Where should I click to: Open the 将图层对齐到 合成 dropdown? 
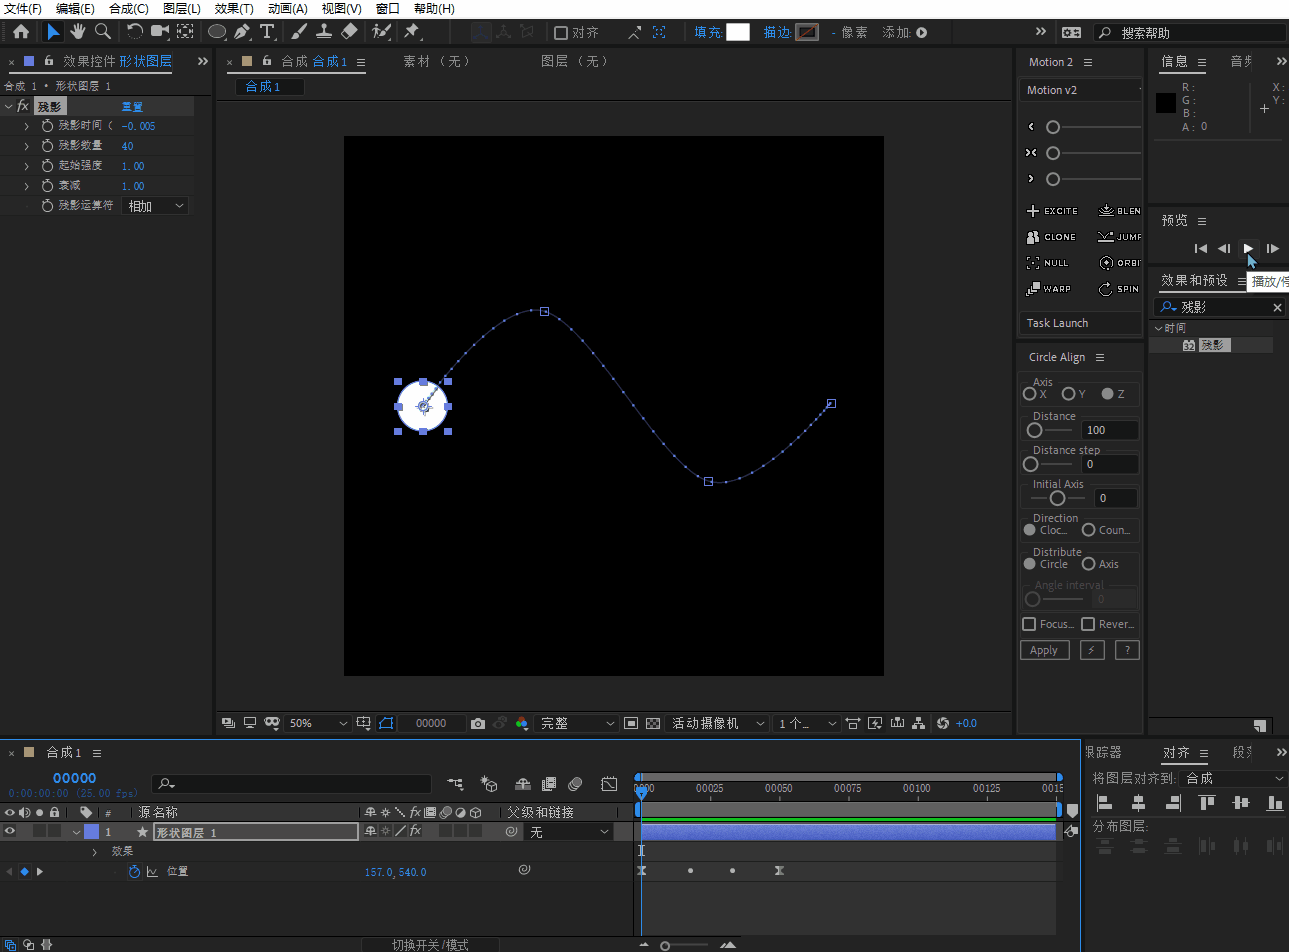coord(1234,778)
